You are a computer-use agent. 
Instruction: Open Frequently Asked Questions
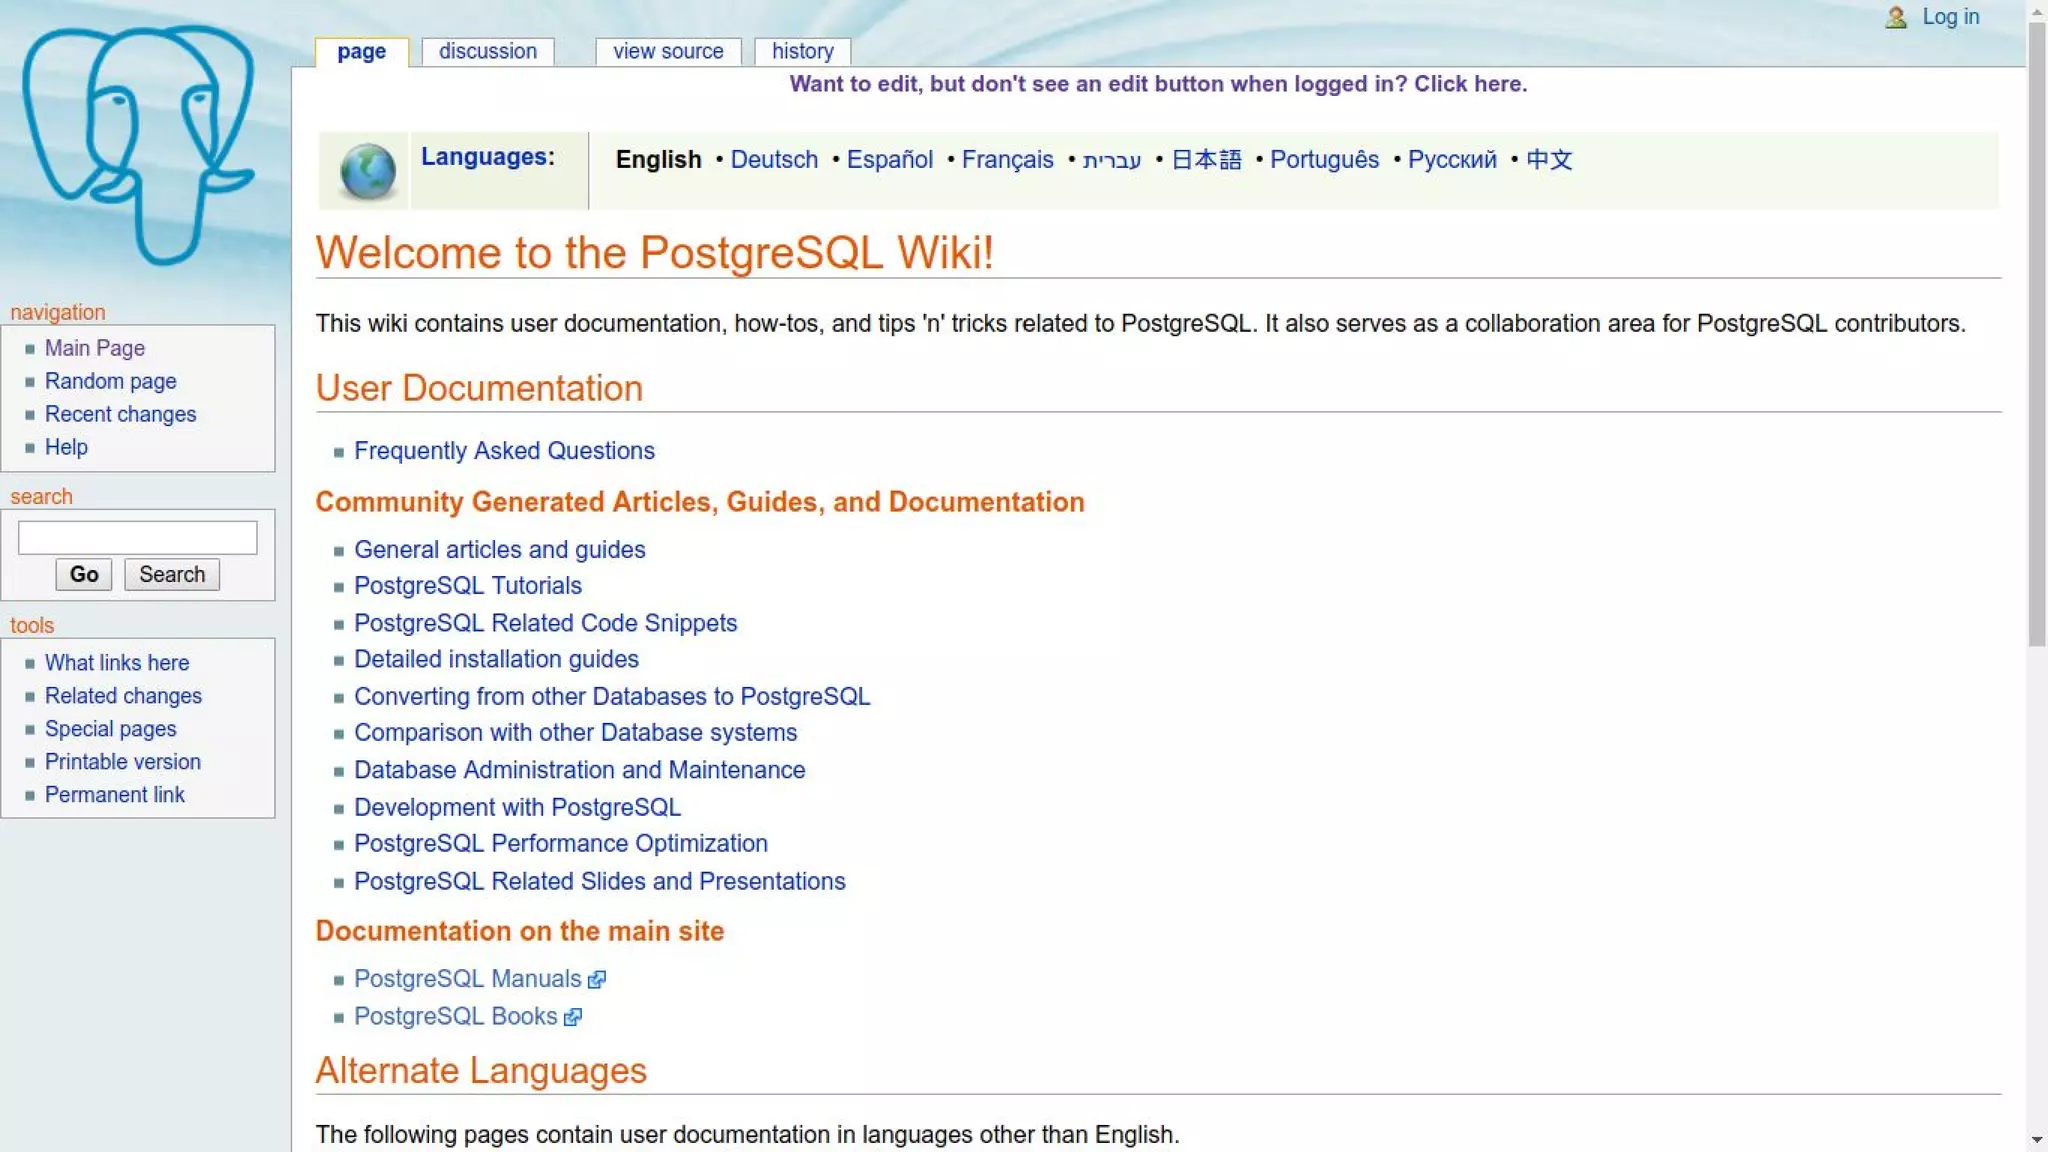(x=503, y=451)
